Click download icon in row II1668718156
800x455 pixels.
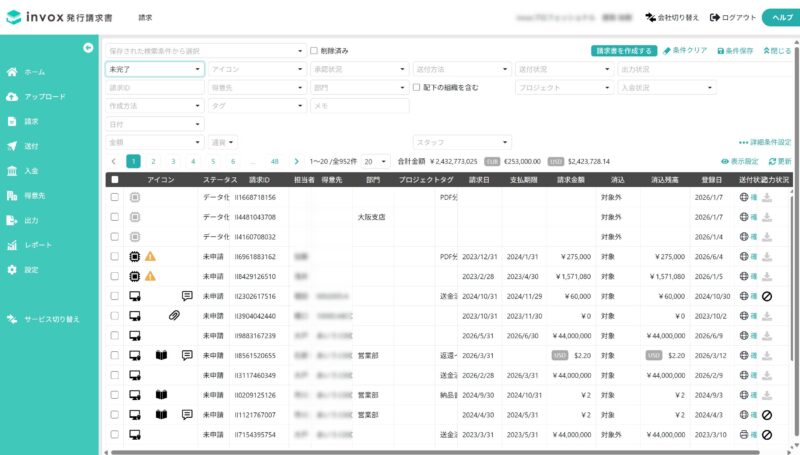click(x=767, y=197)
